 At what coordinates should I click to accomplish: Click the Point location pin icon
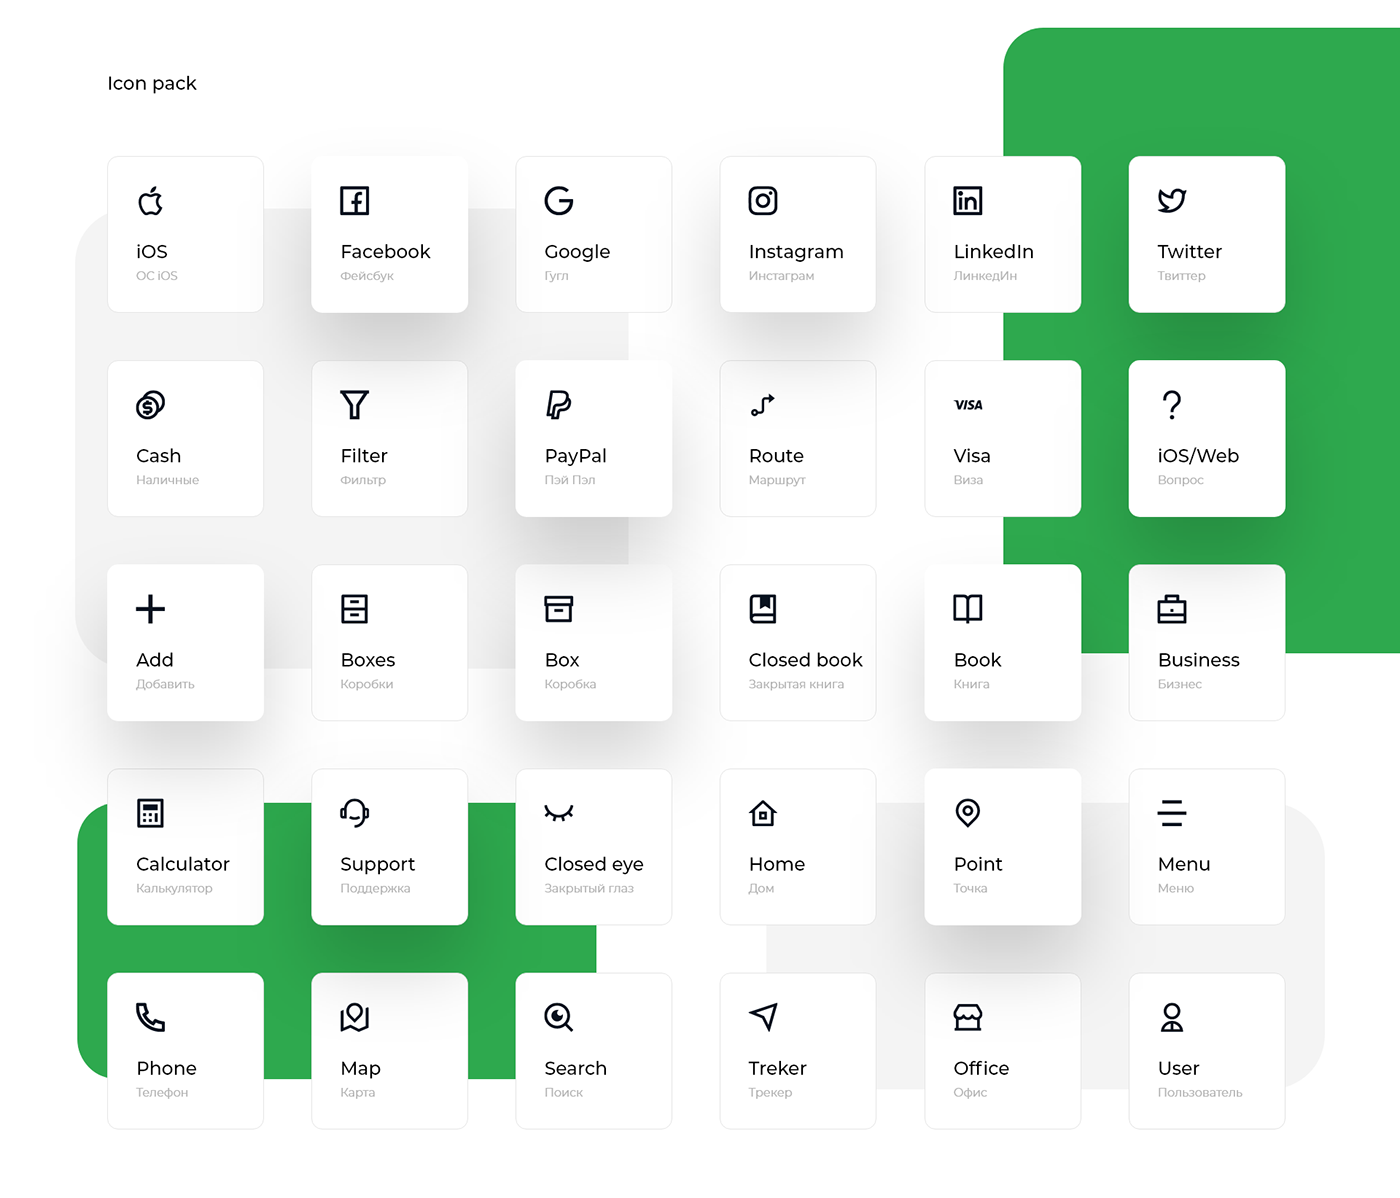click(x=968, y=813)
